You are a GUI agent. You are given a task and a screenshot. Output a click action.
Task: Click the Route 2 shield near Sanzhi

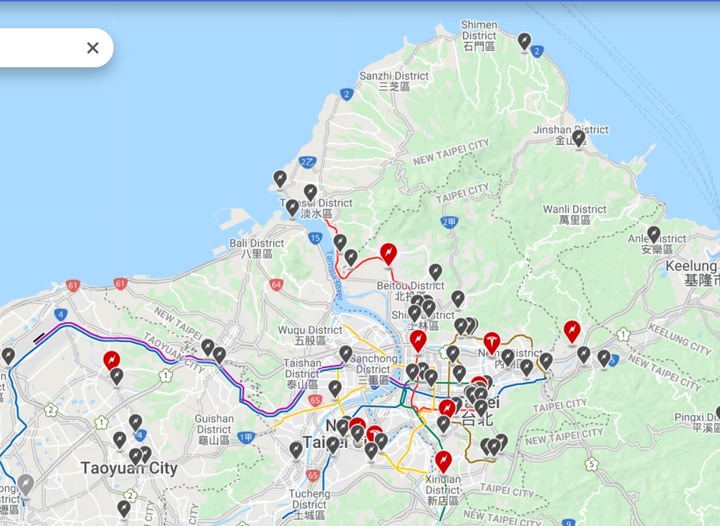pos(347,95)
